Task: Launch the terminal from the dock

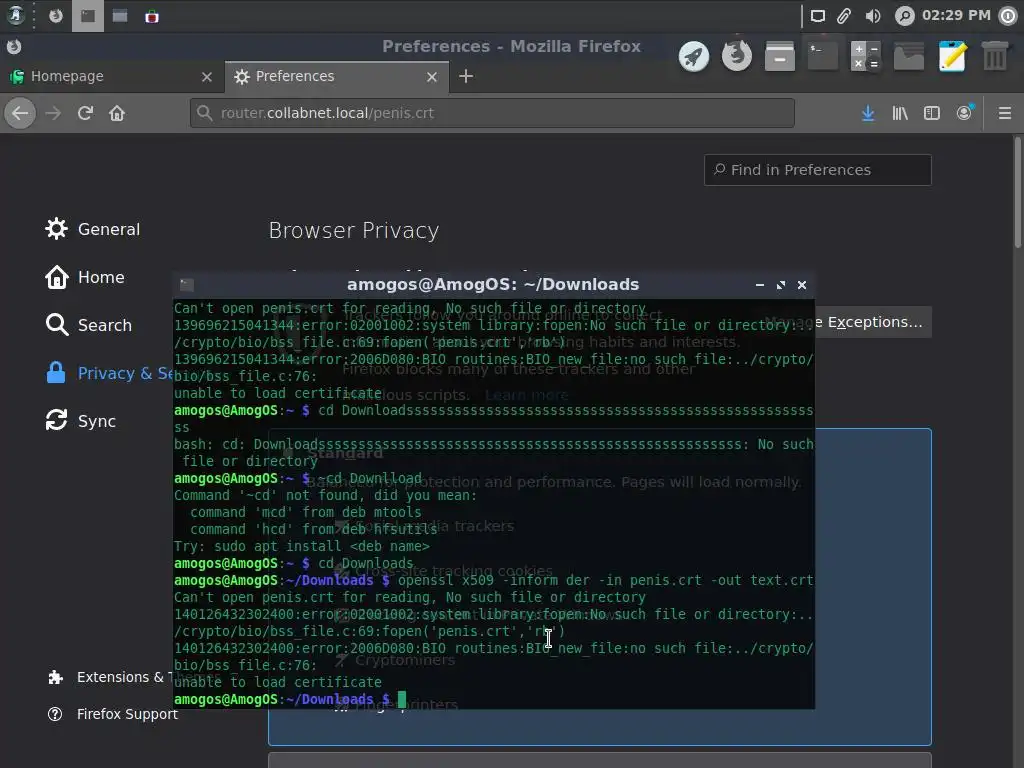Action: click(x=823, y=56)
